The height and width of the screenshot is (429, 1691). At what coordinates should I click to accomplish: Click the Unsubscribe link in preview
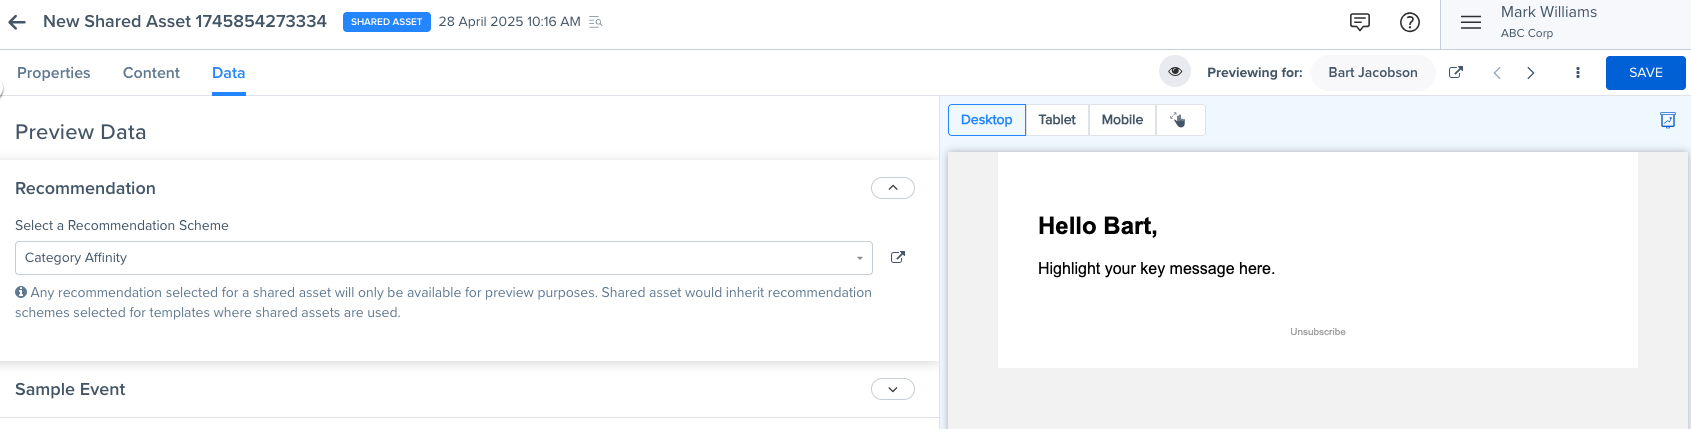1318,332
